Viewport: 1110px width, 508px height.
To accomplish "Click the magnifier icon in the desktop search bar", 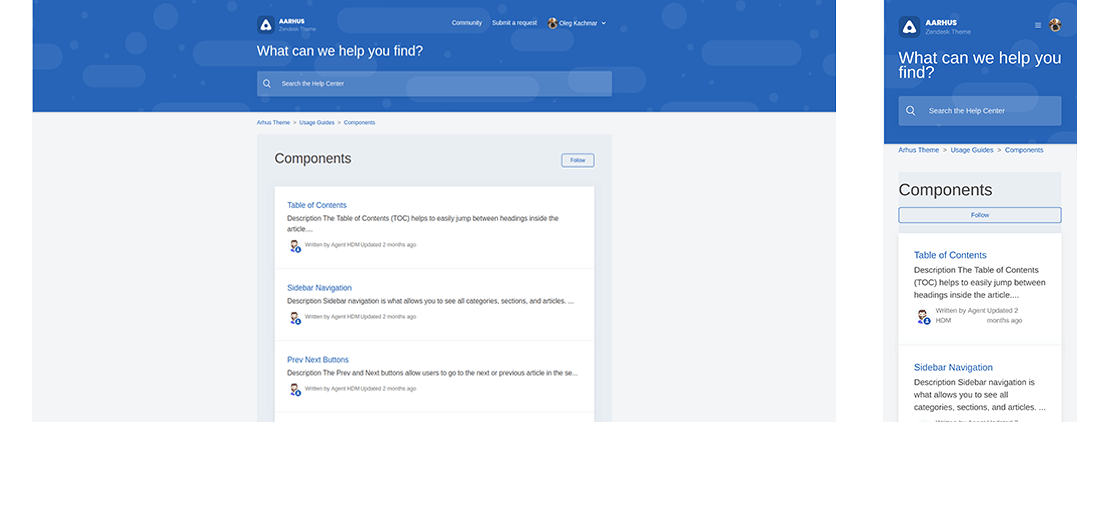I will pyautogui.click(x=267, y=84).
